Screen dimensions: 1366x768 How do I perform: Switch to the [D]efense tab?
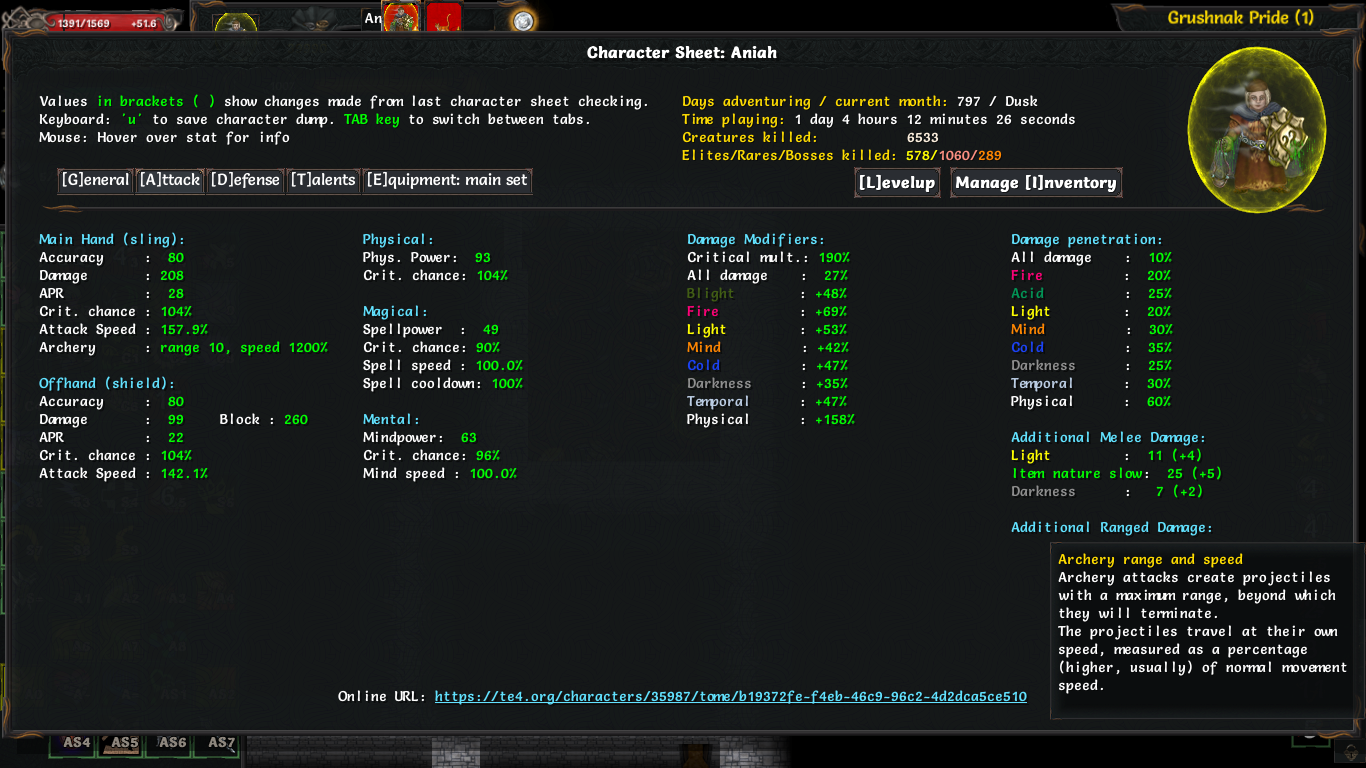(246, 181)
